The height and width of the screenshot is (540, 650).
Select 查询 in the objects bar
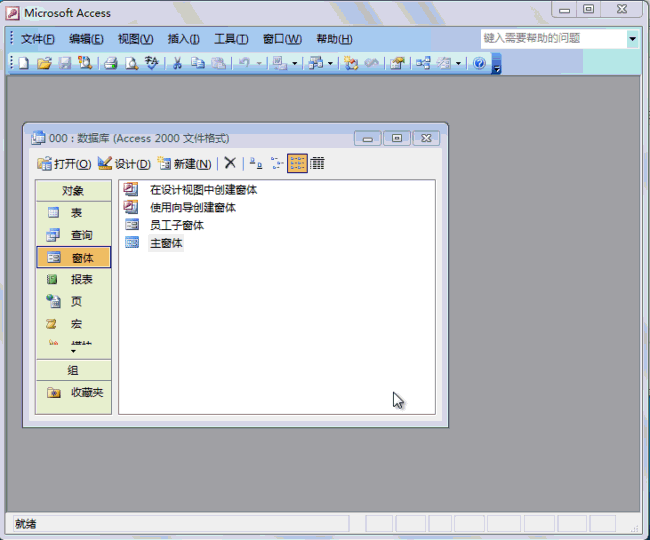(x=73, y=235)
